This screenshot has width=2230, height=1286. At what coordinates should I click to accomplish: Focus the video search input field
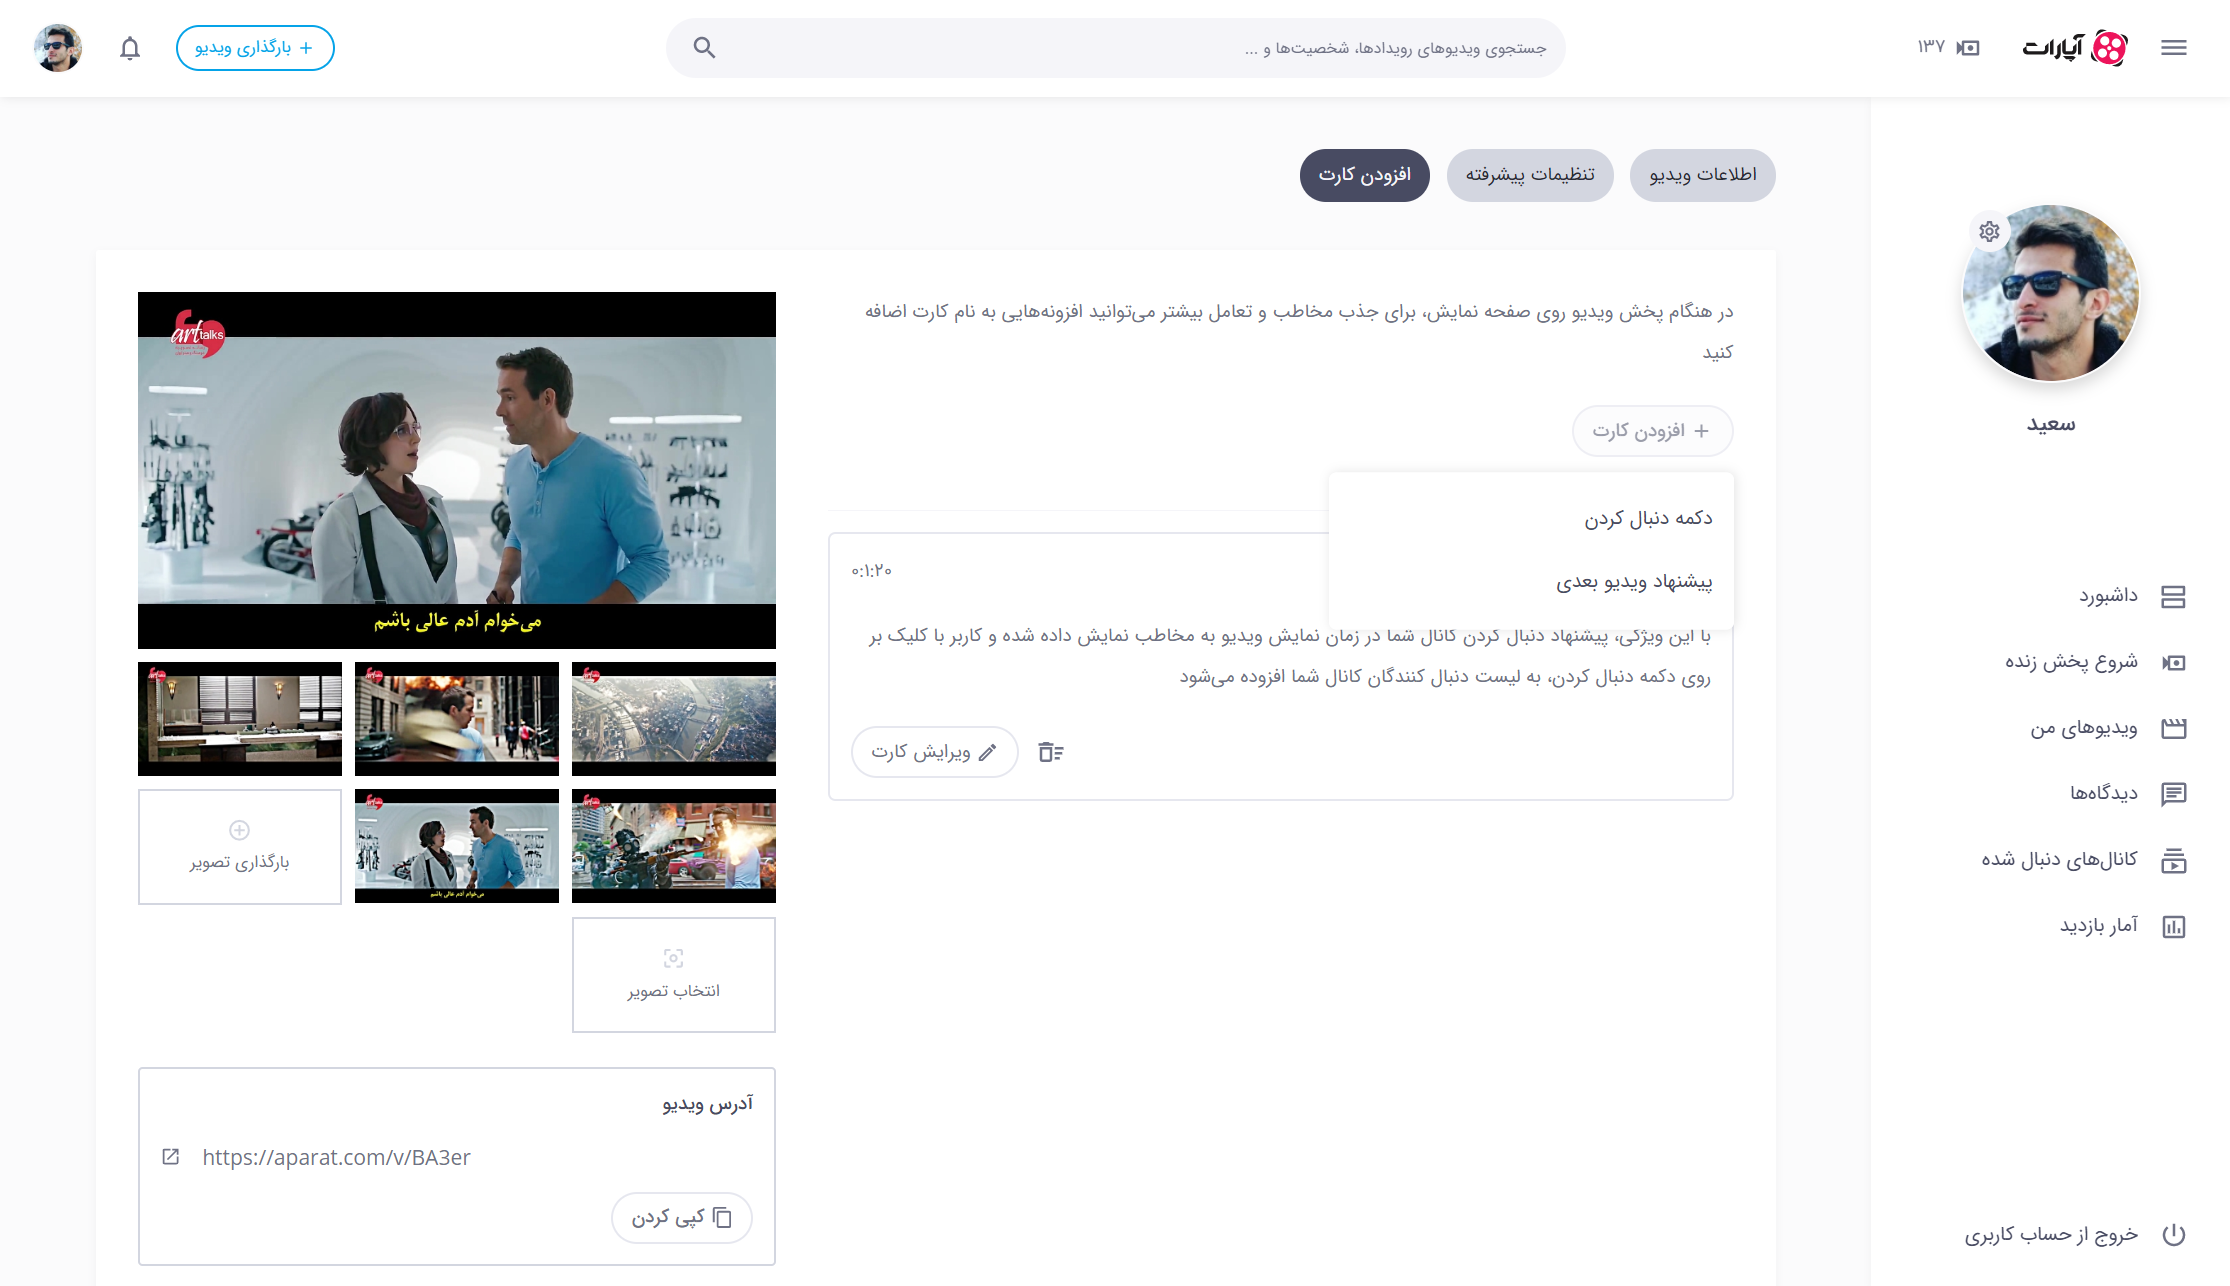(x=1130, y=48)
